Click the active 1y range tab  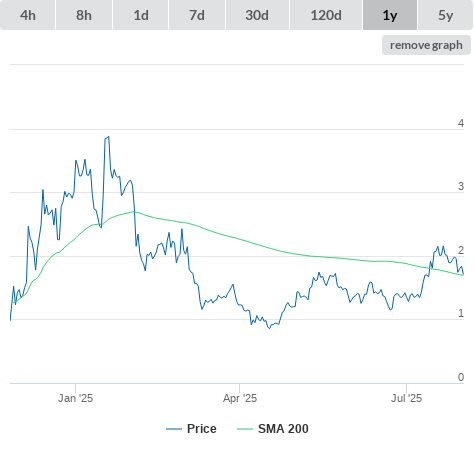point(390,15)
